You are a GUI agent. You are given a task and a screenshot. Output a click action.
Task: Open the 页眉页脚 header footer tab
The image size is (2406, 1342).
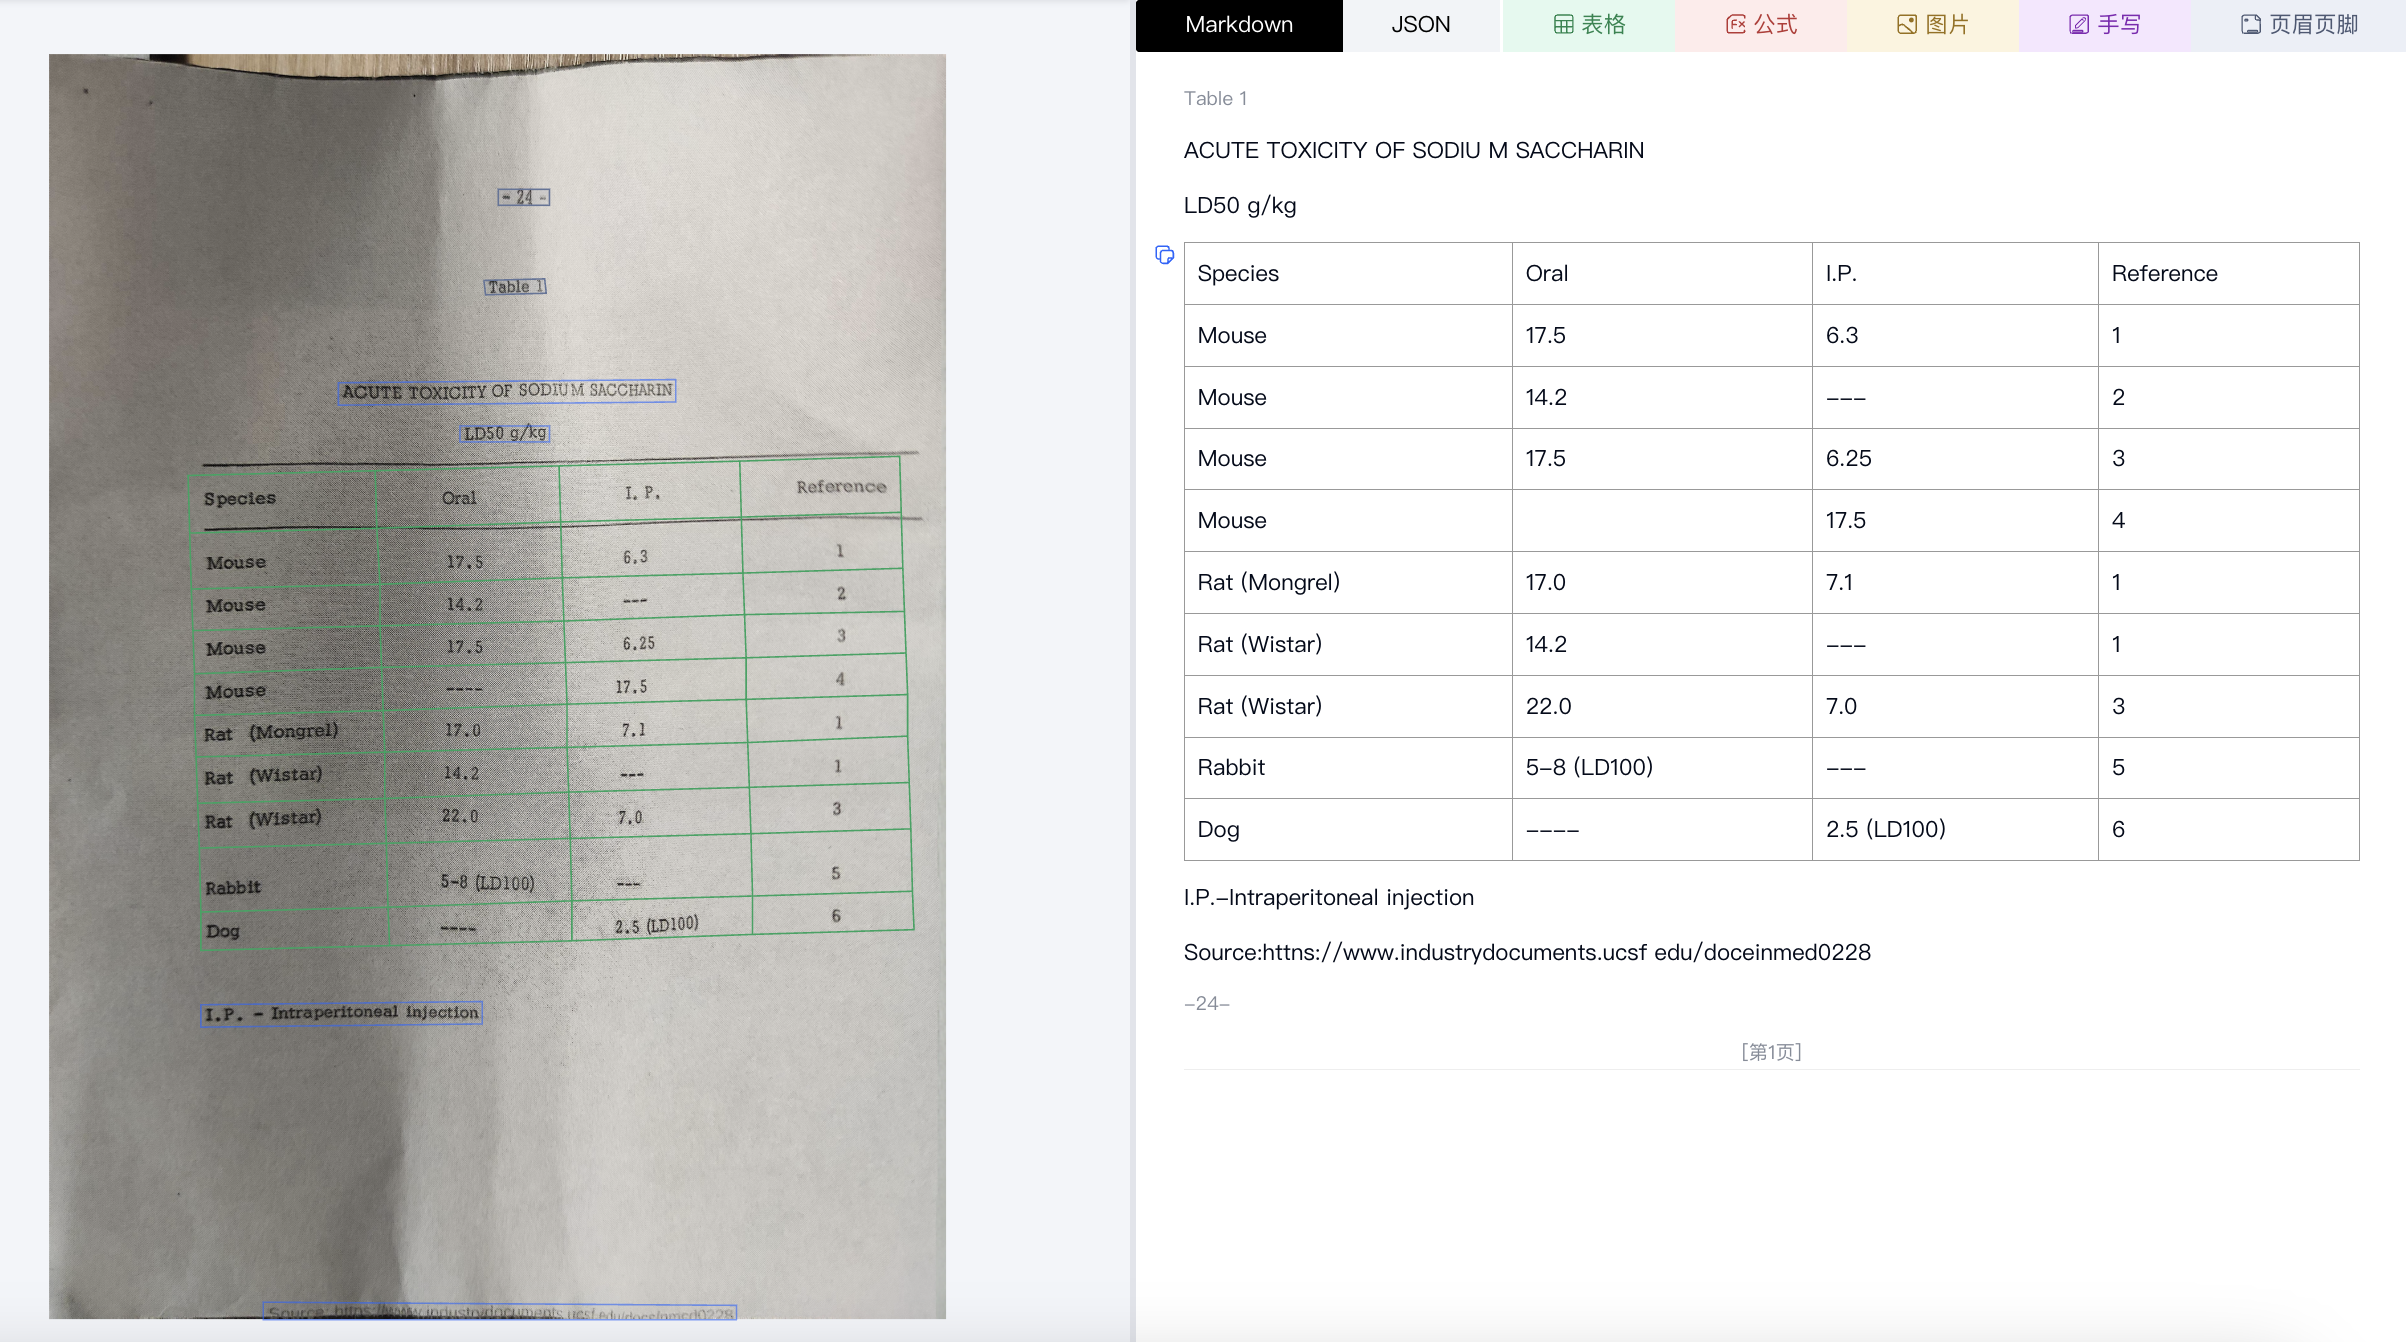2298,25
